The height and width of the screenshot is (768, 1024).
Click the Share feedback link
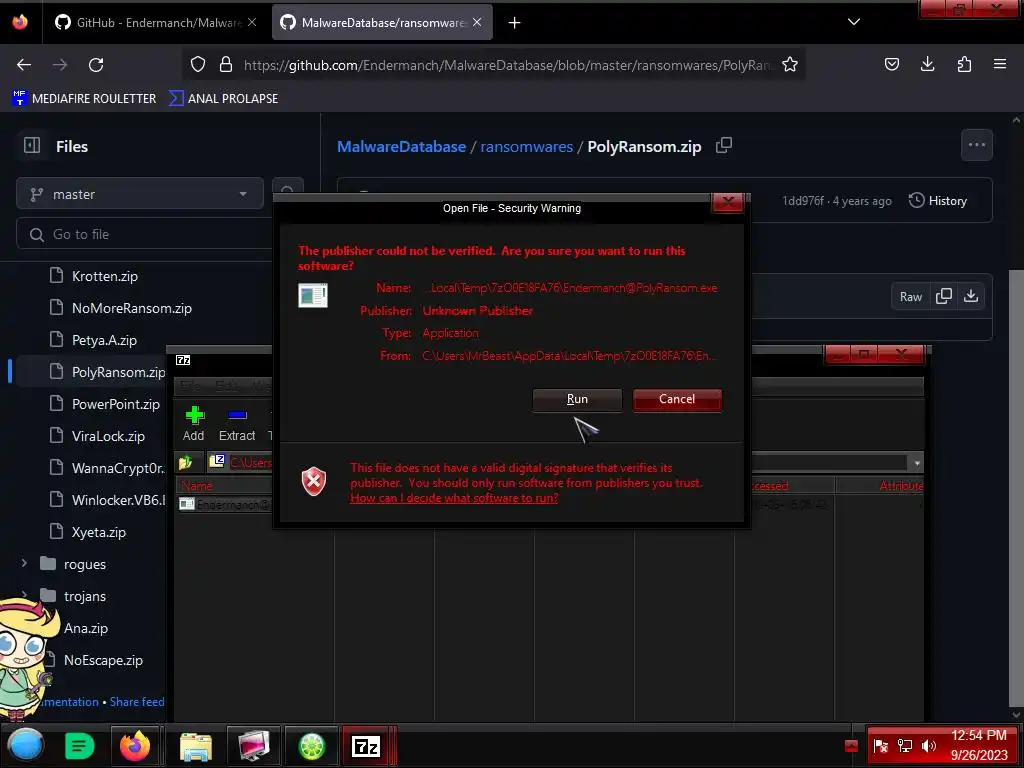coord(137,702)
